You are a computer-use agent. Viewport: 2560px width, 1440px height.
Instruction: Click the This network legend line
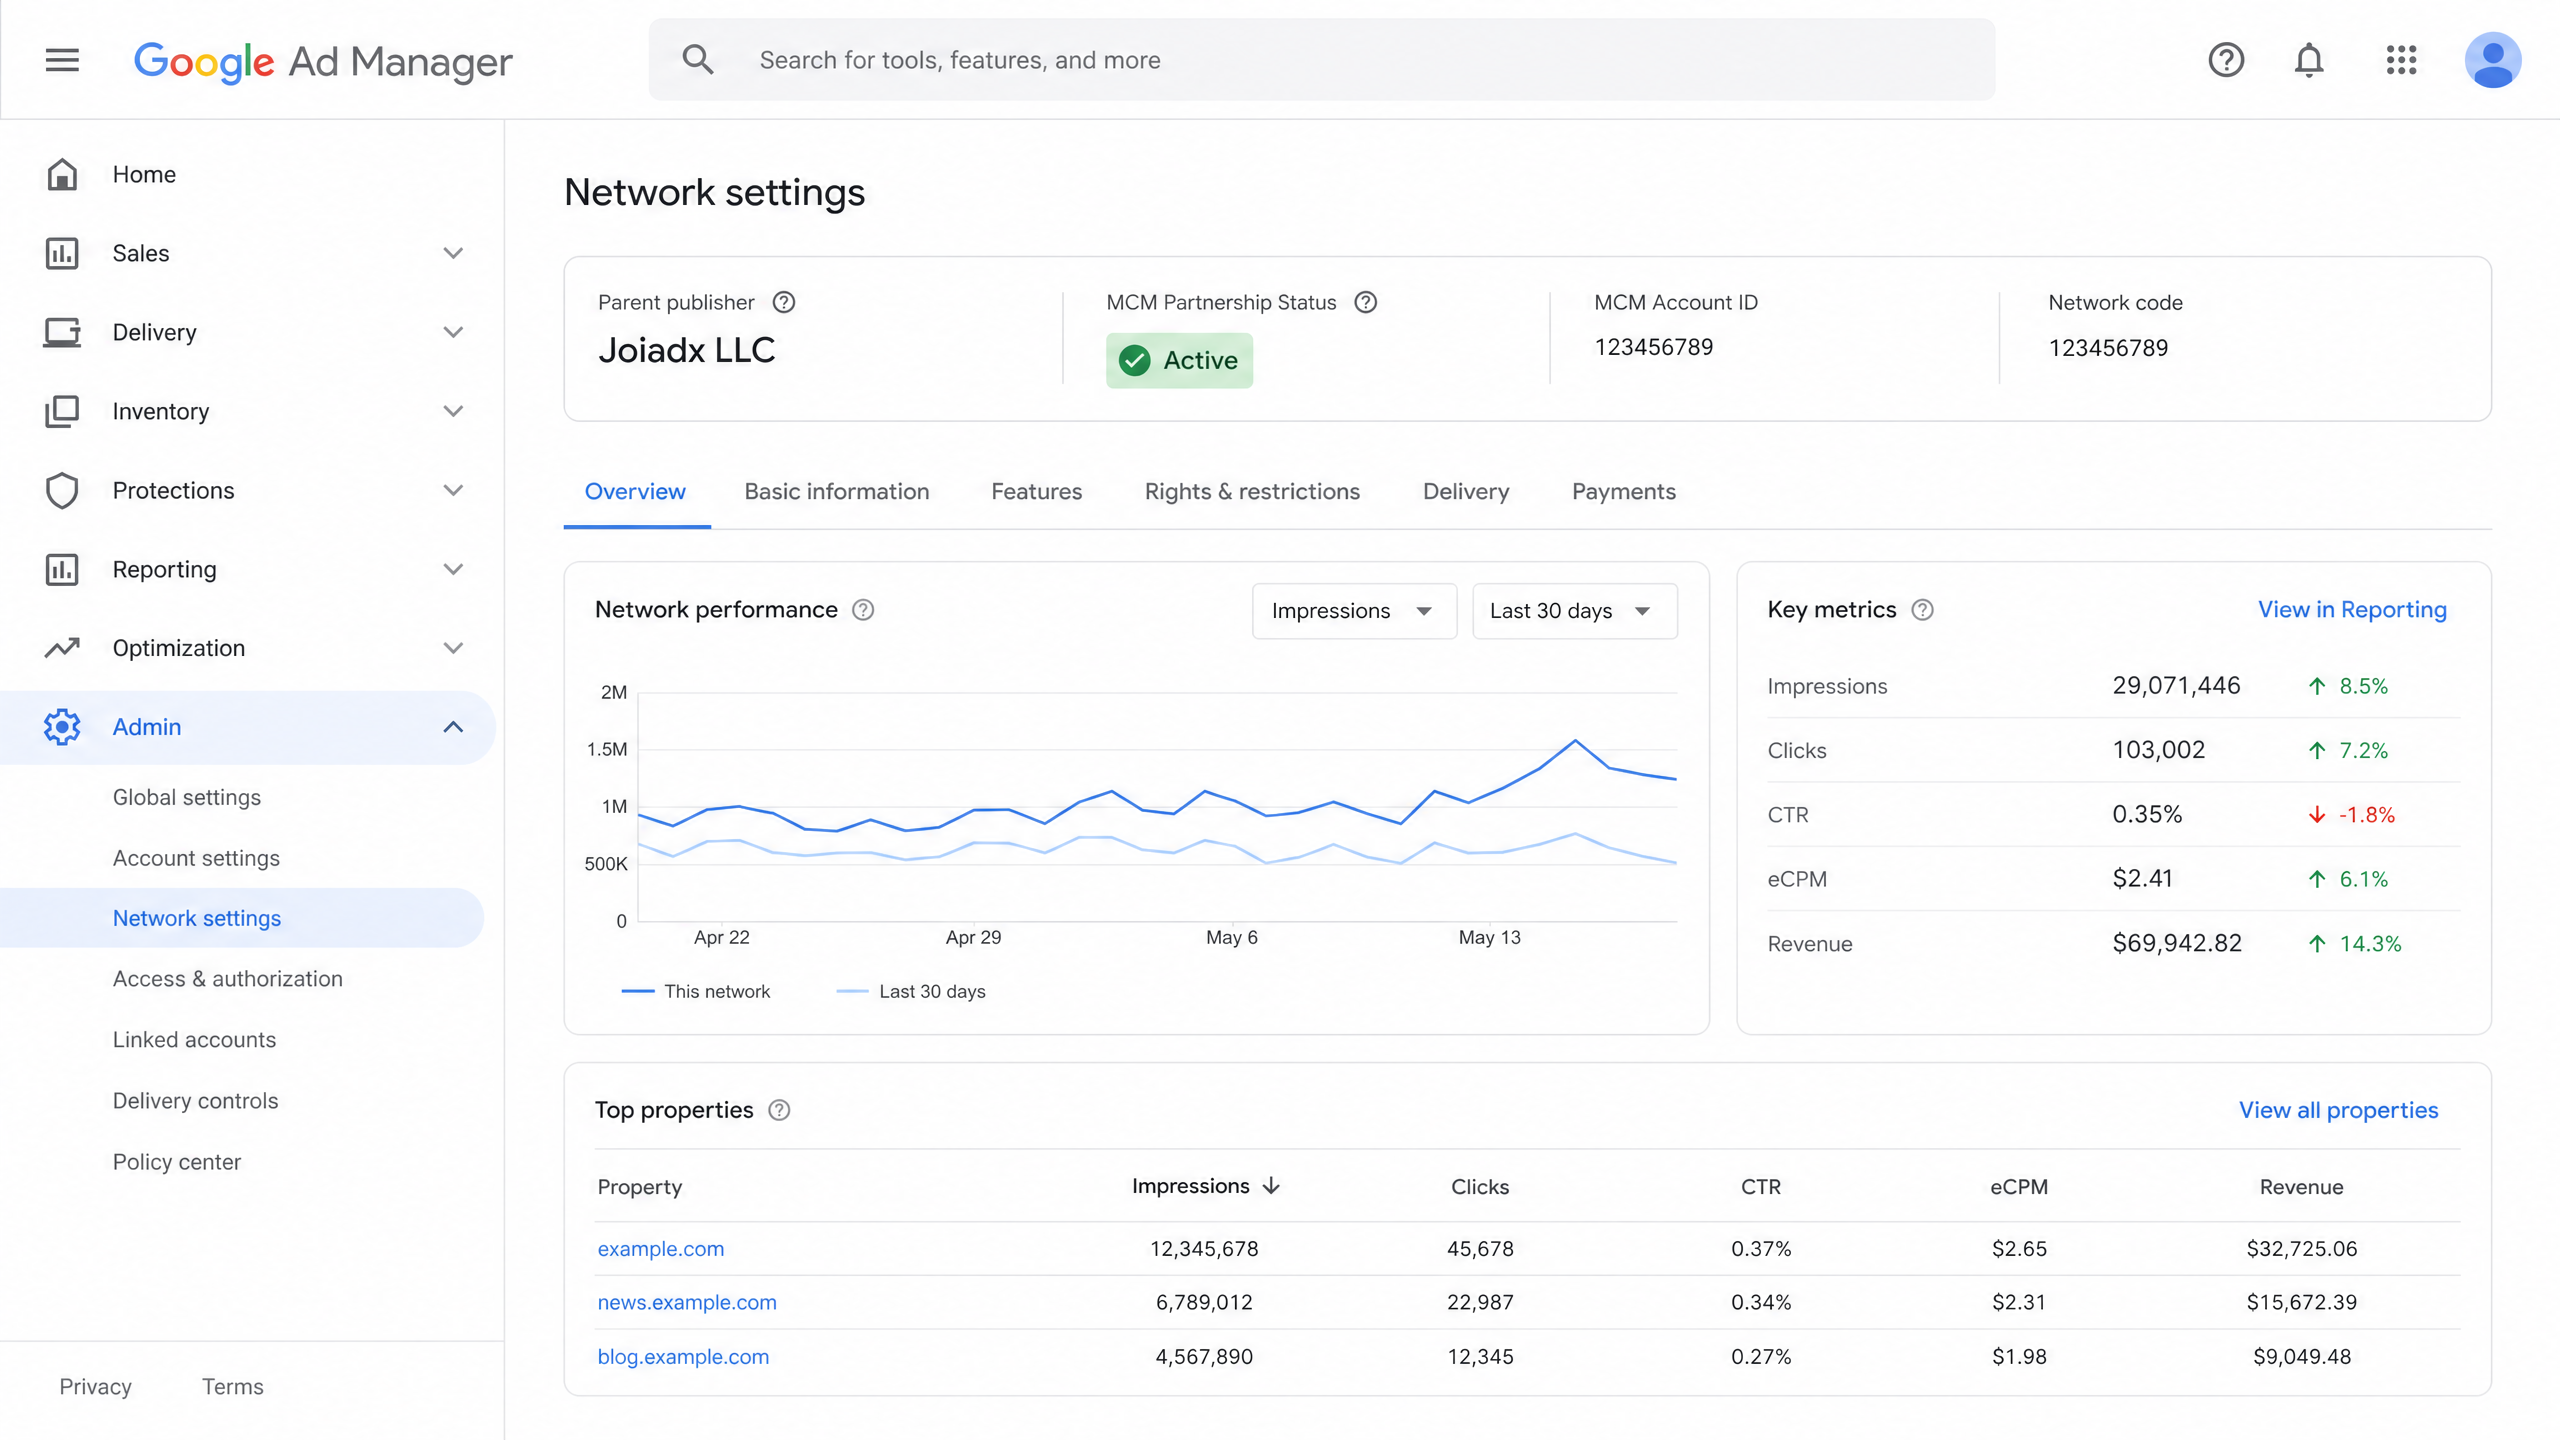point(638,991)
